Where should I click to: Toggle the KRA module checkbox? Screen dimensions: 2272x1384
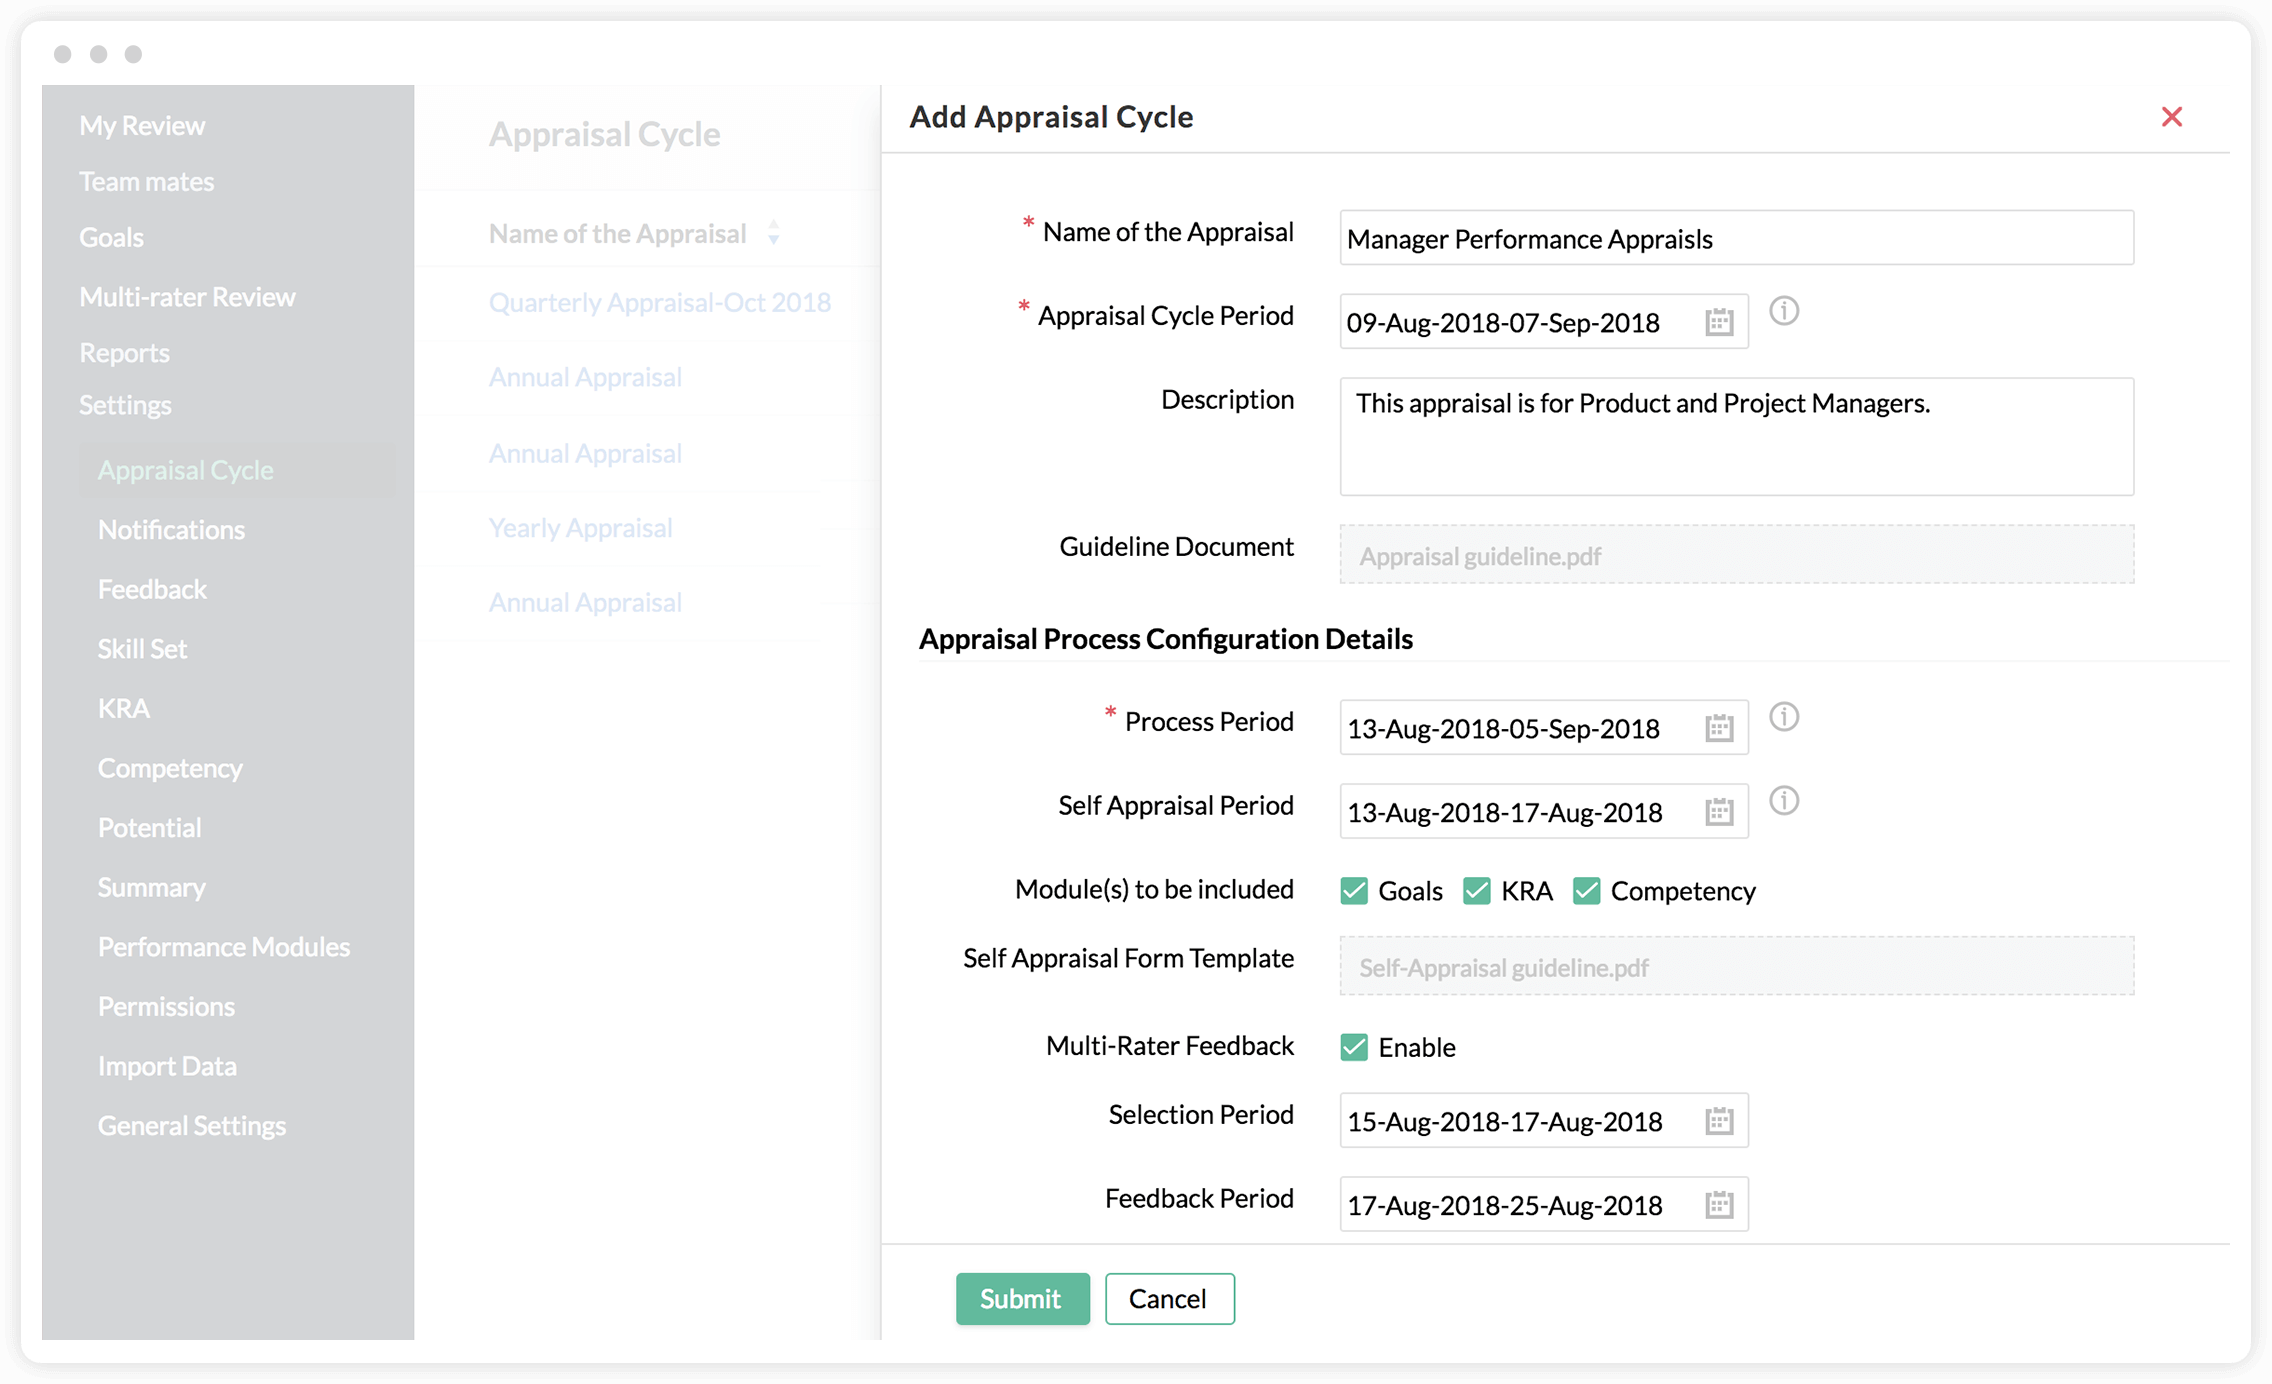pos(1477,891)
